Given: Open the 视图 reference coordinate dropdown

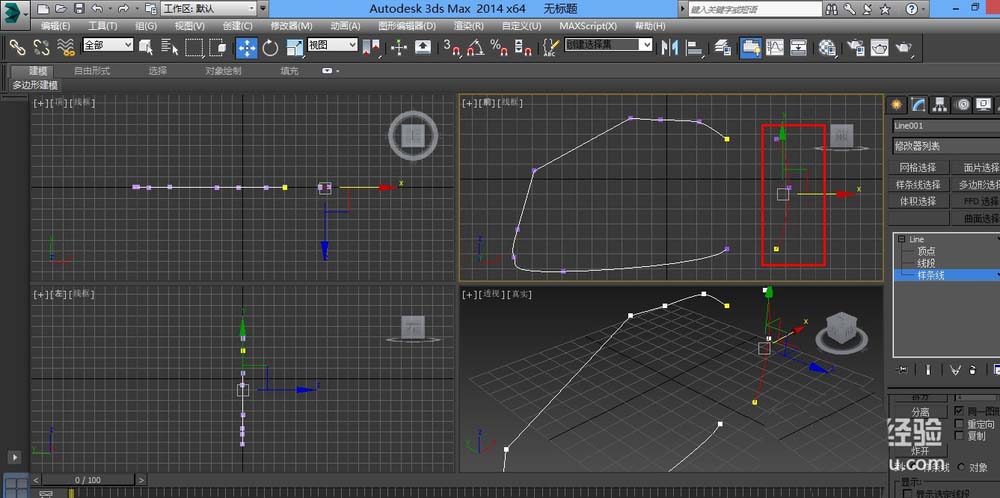Looking at the screenshot, I should pos(333,45).
